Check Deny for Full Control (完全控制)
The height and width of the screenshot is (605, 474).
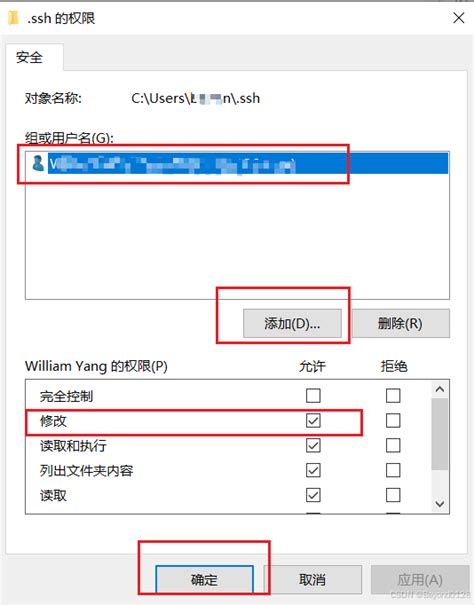(x=393, y=395)
